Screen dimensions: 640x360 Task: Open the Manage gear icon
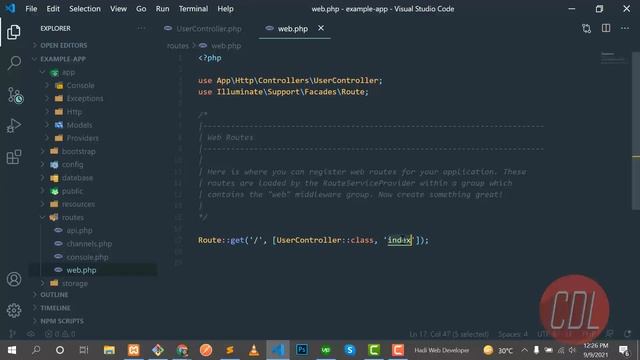14,311
